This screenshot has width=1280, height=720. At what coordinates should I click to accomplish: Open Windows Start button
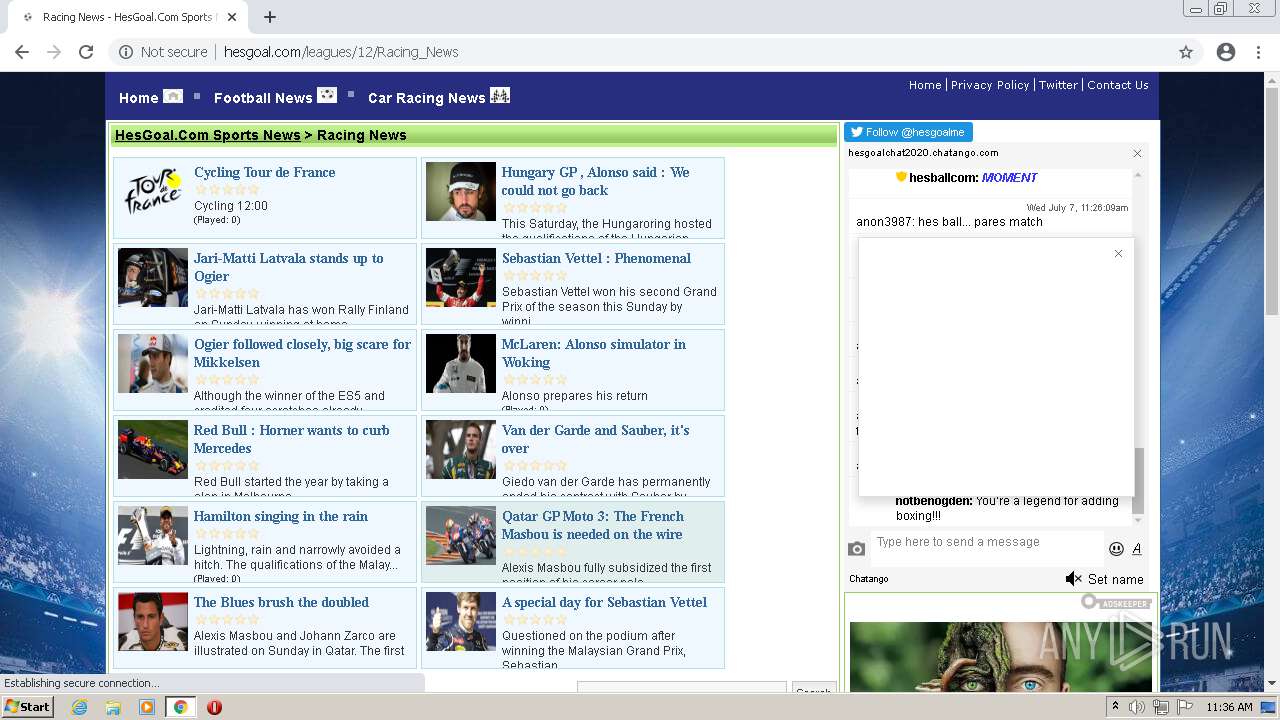(28, 707)
